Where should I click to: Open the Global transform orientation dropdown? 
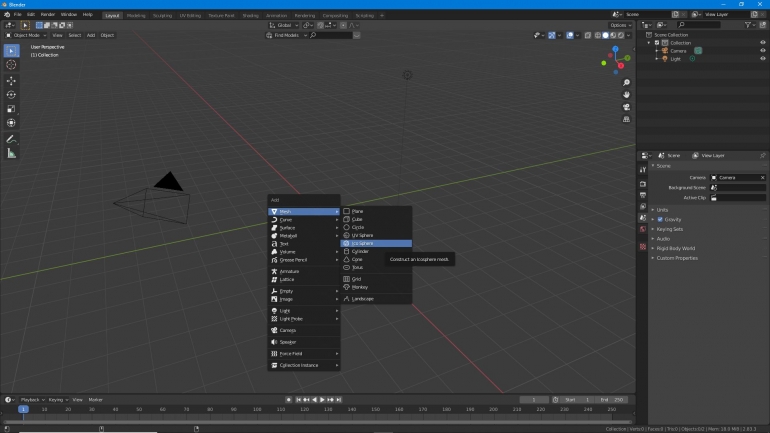284,25
